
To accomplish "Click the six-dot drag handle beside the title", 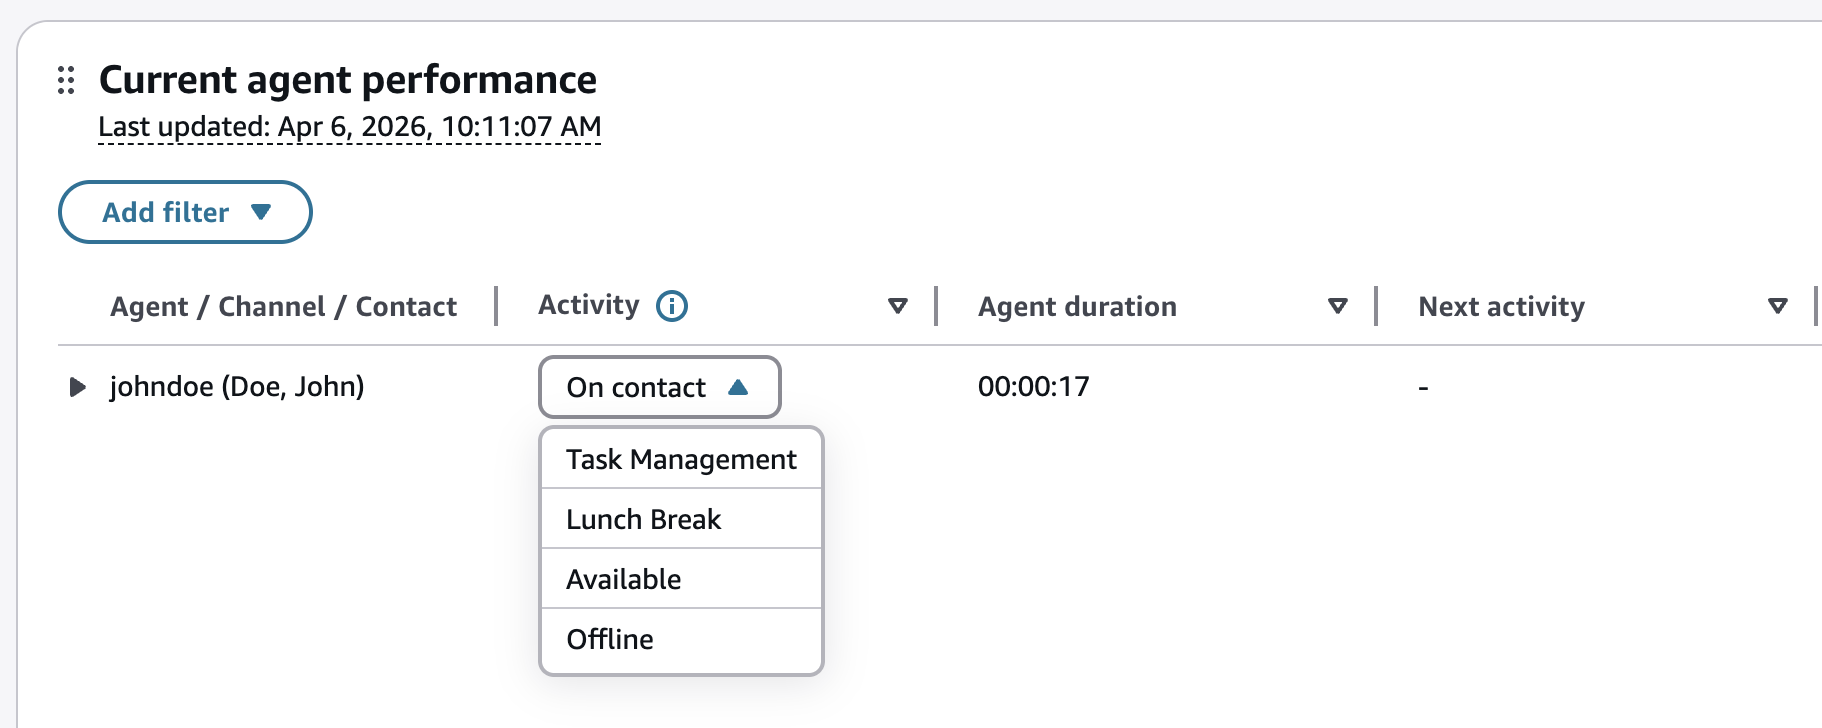I will click(x=66, y=80).
